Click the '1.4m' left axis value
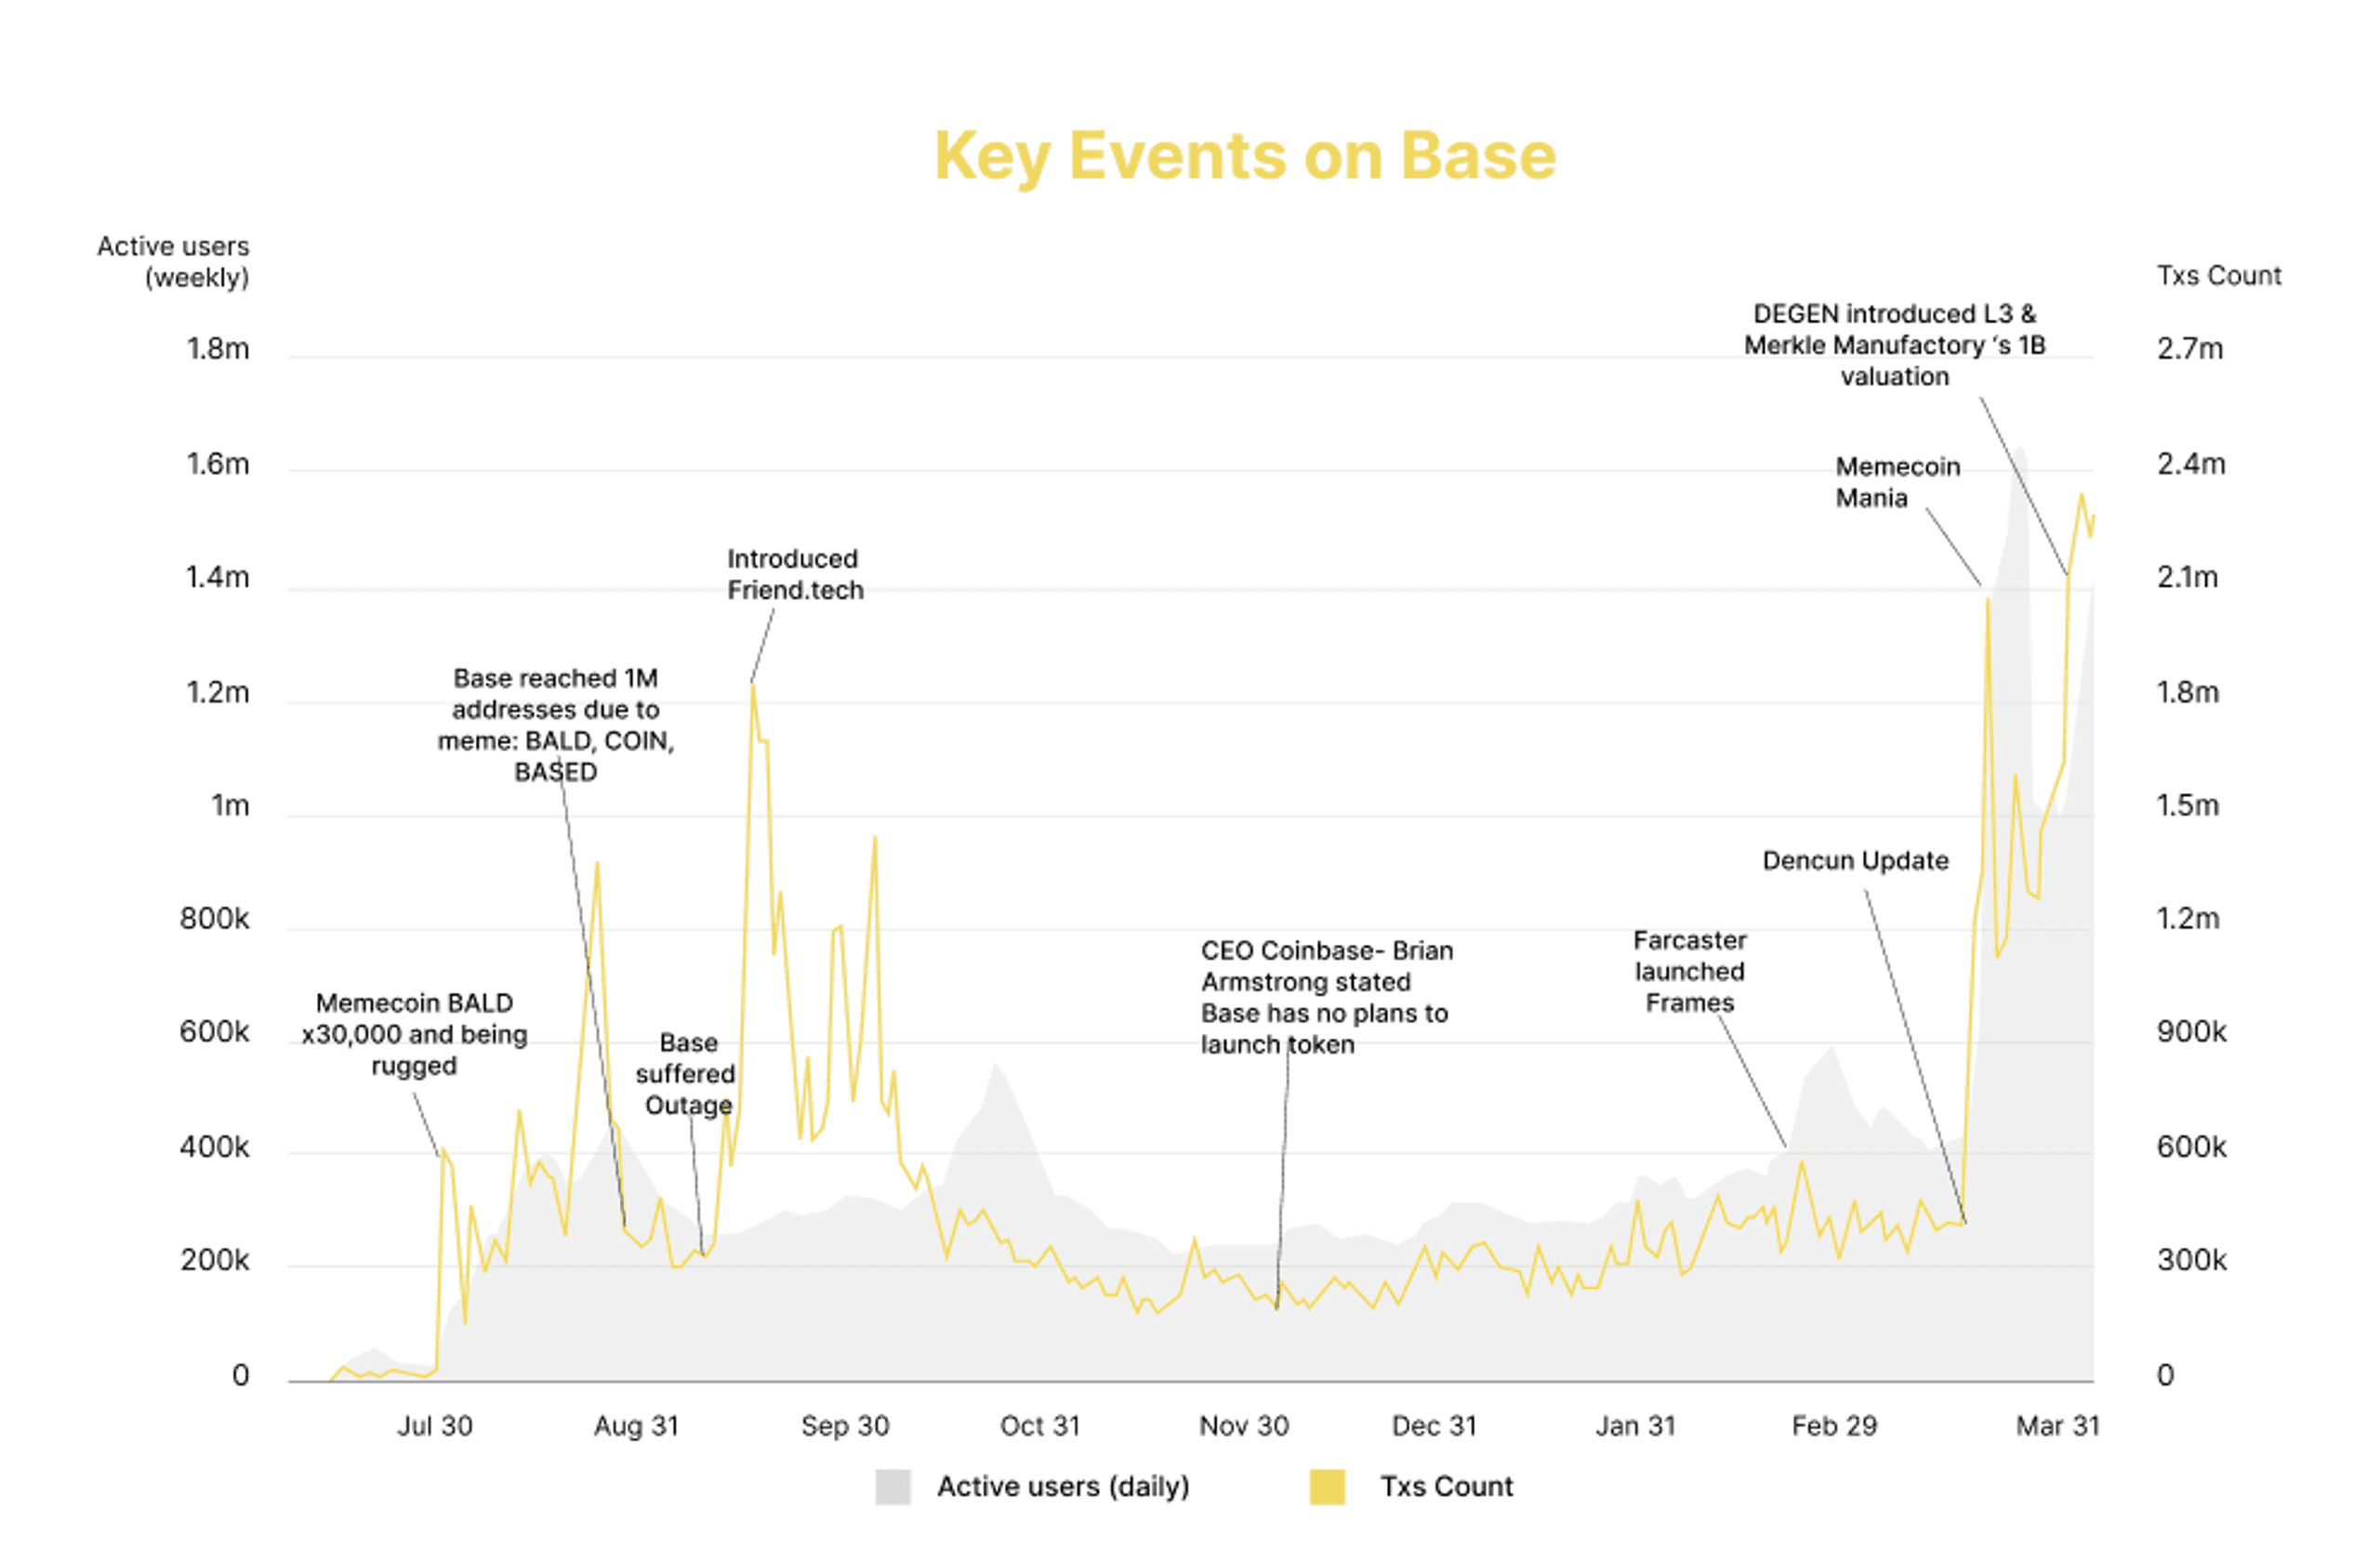Screen dimensions: 2380x1551 (217, 577)
